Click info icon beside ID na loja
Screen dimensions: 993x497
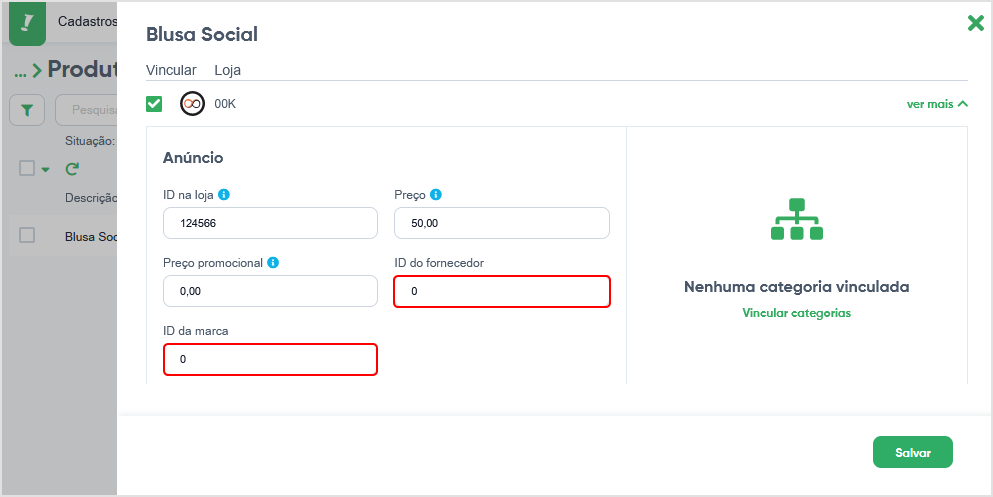(x=224, y=194)
